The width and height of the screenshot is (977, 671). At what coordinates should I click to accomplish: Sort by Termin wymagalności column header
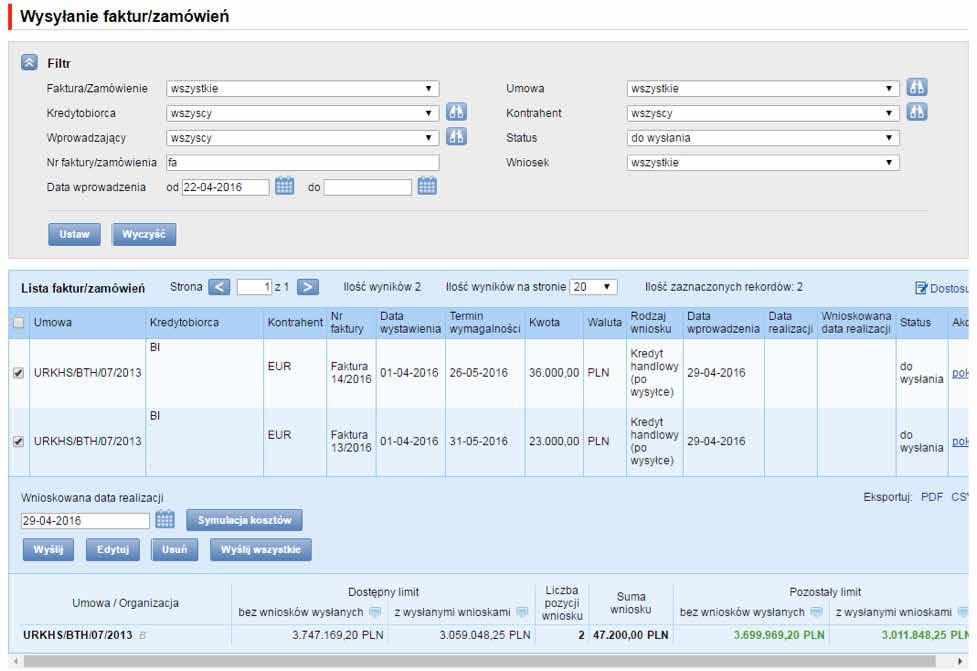[x=485, y=323]
